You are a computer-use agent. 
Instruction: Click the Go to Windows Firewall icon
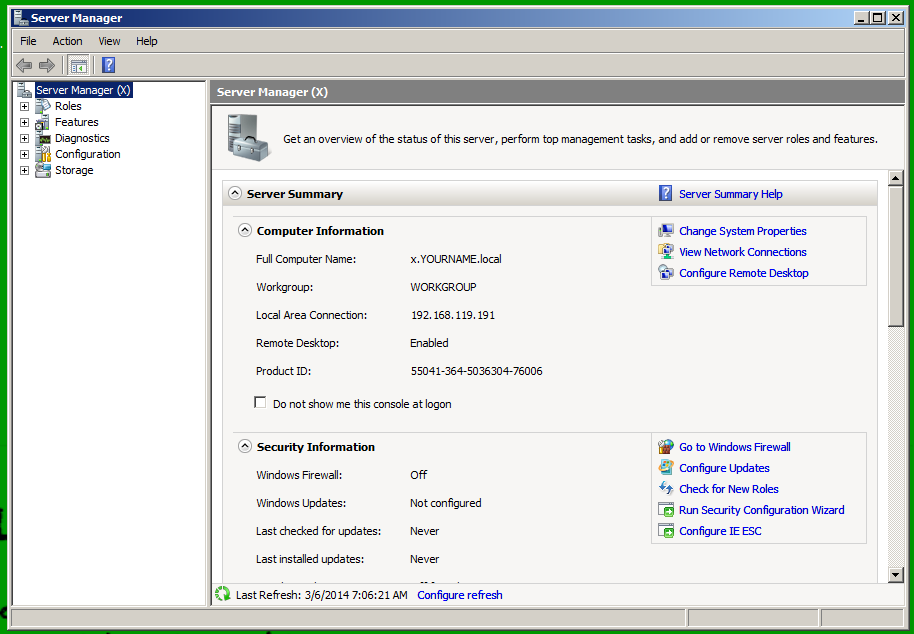[x=666, y=447]
